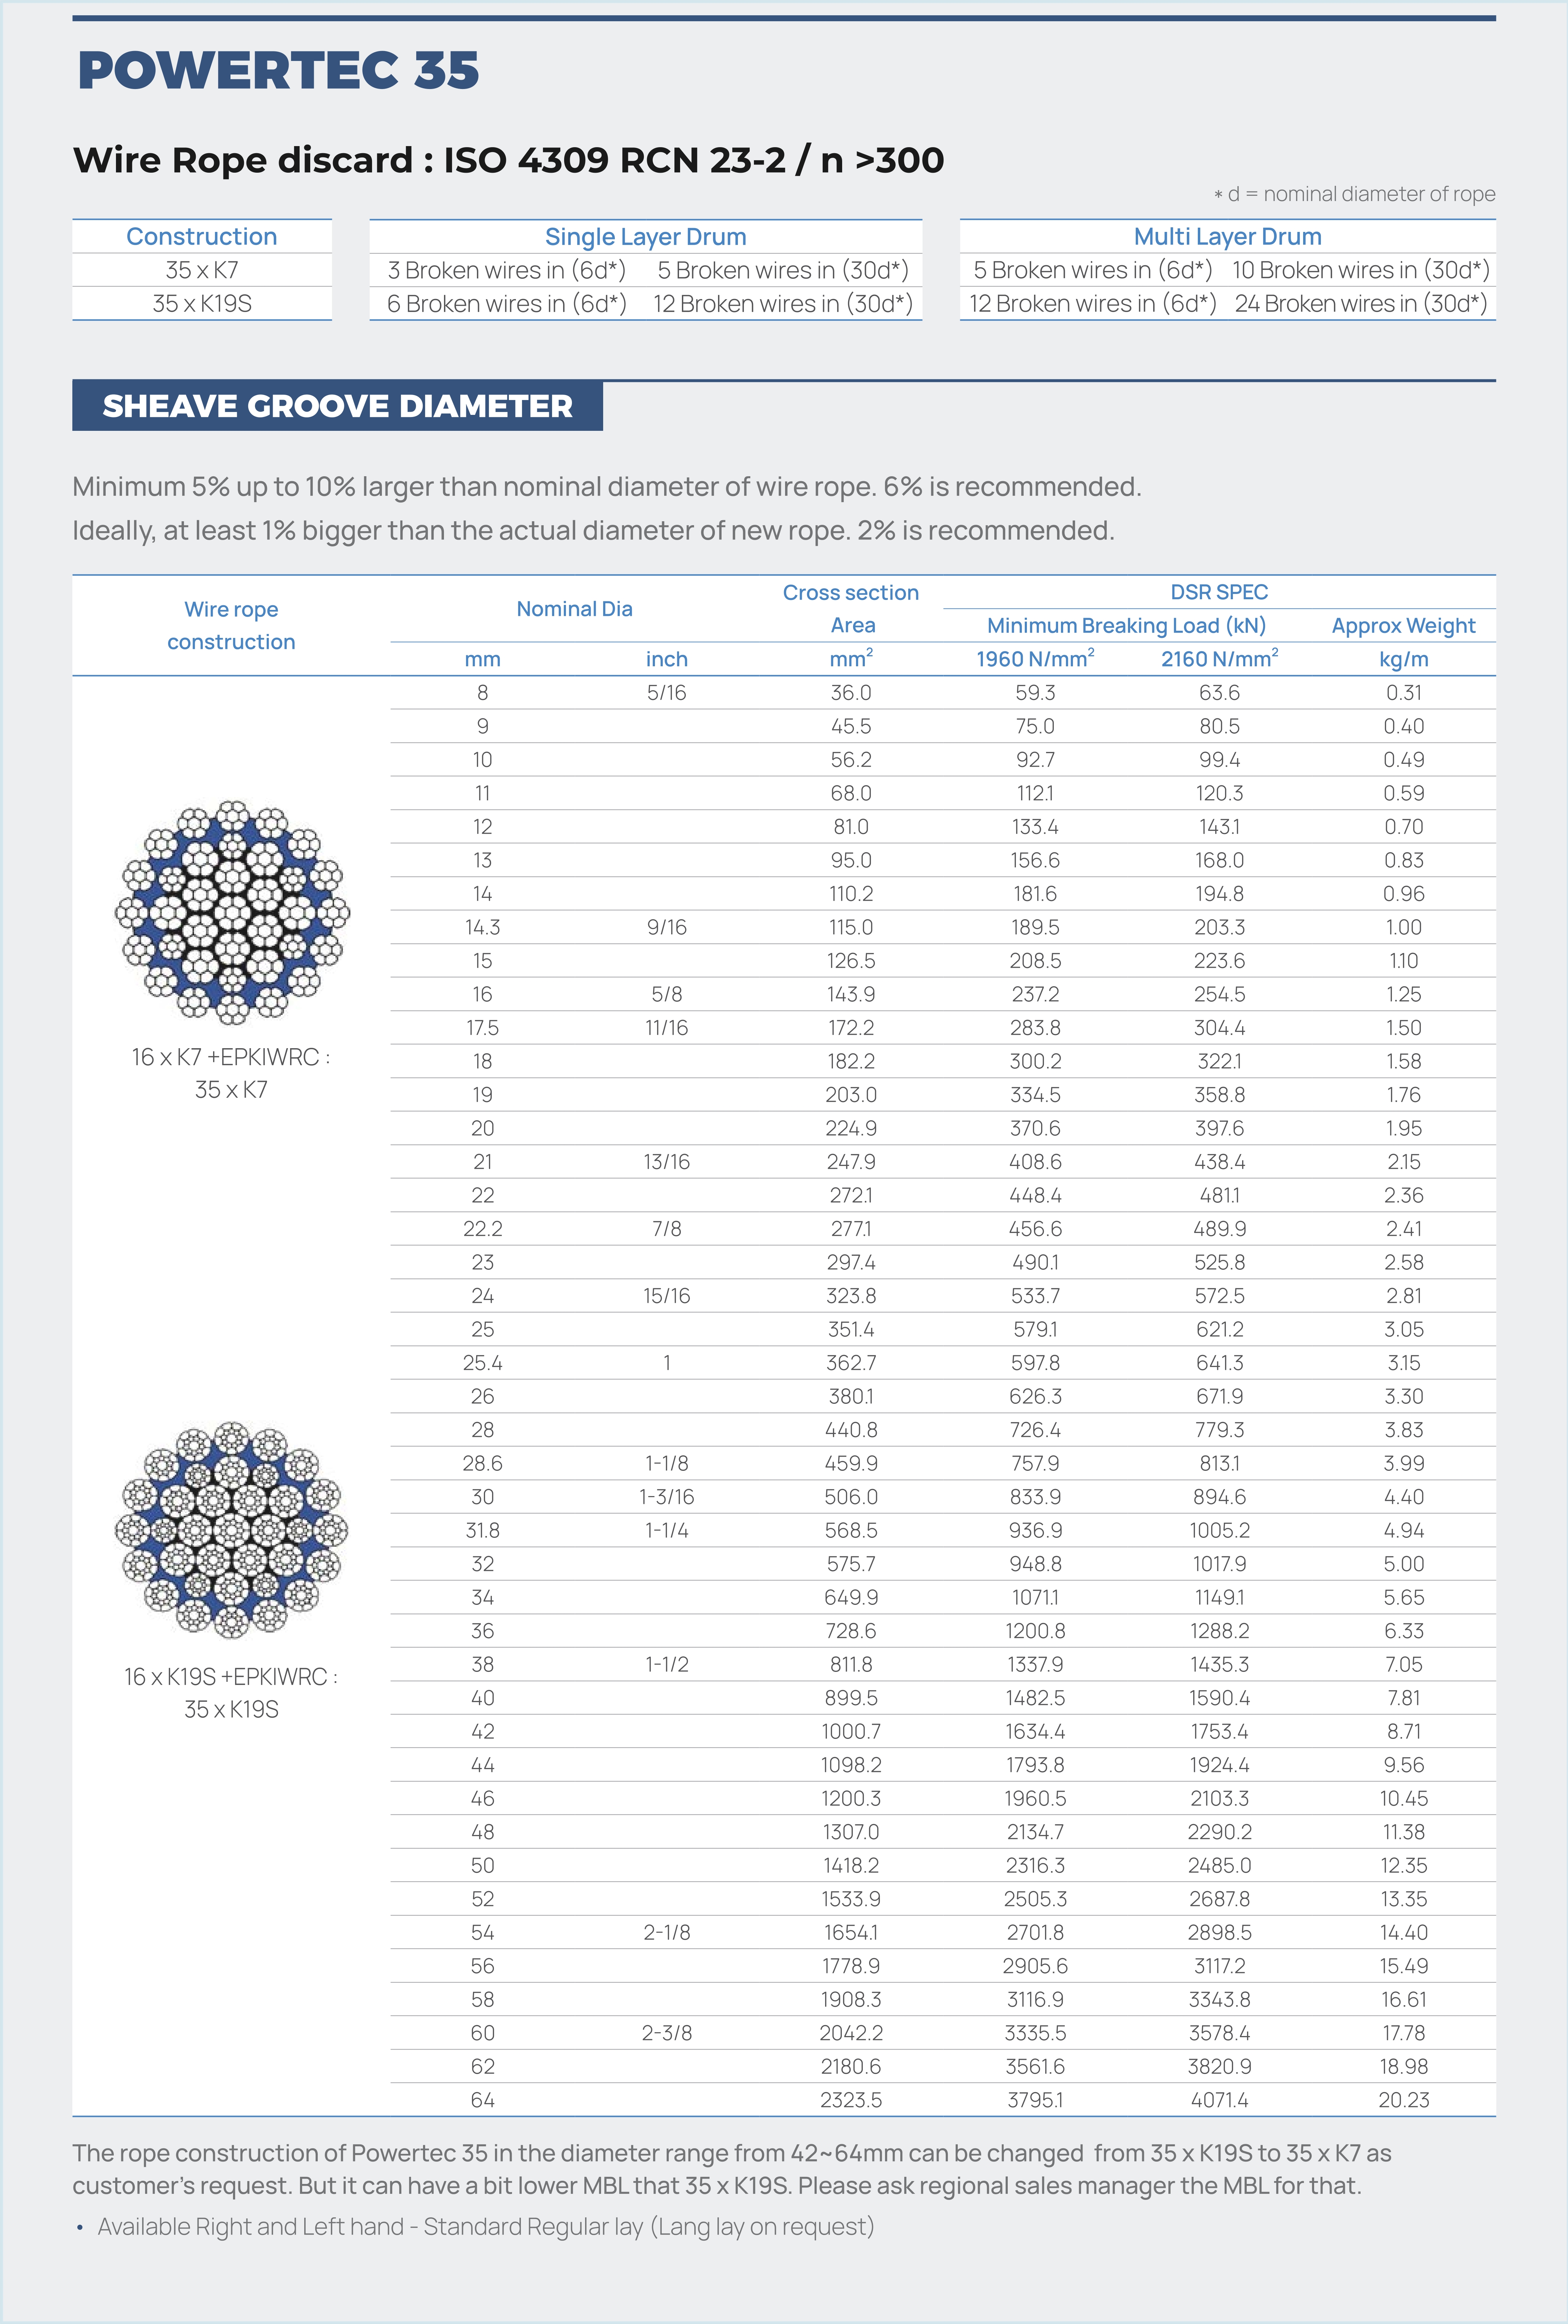Click the 1960 N/mm² column header
Viewport: 1568px width, 2324px height.
pos(1035,659)
